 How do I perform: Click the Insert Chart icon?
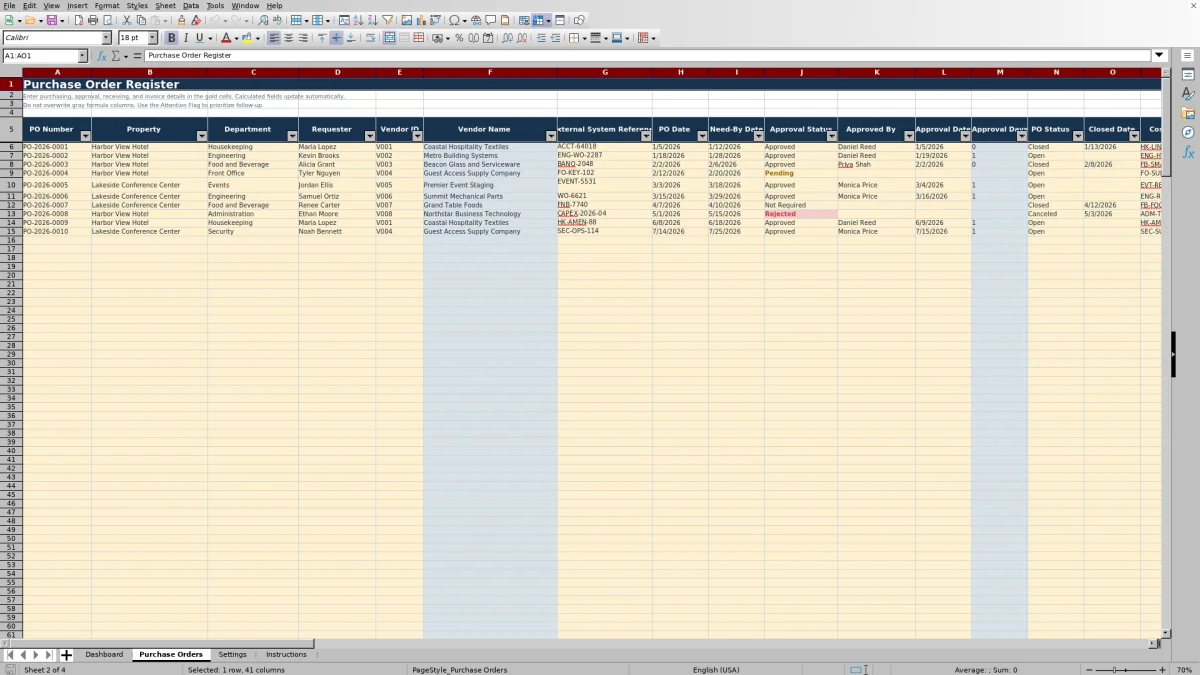420,20
